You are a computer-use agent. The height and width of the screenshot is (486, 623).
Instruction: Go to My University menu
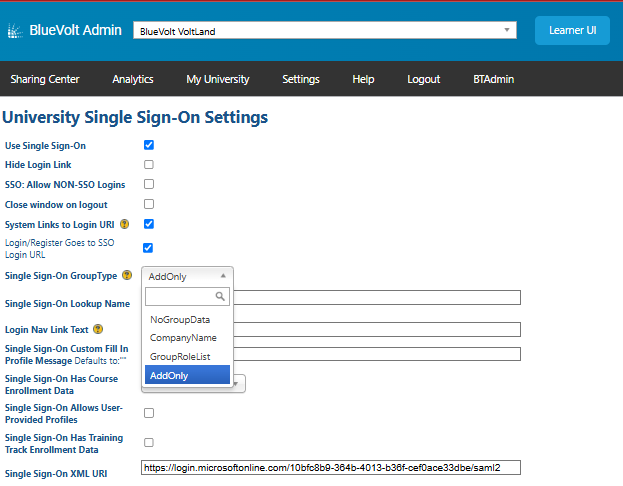point(218,79)
